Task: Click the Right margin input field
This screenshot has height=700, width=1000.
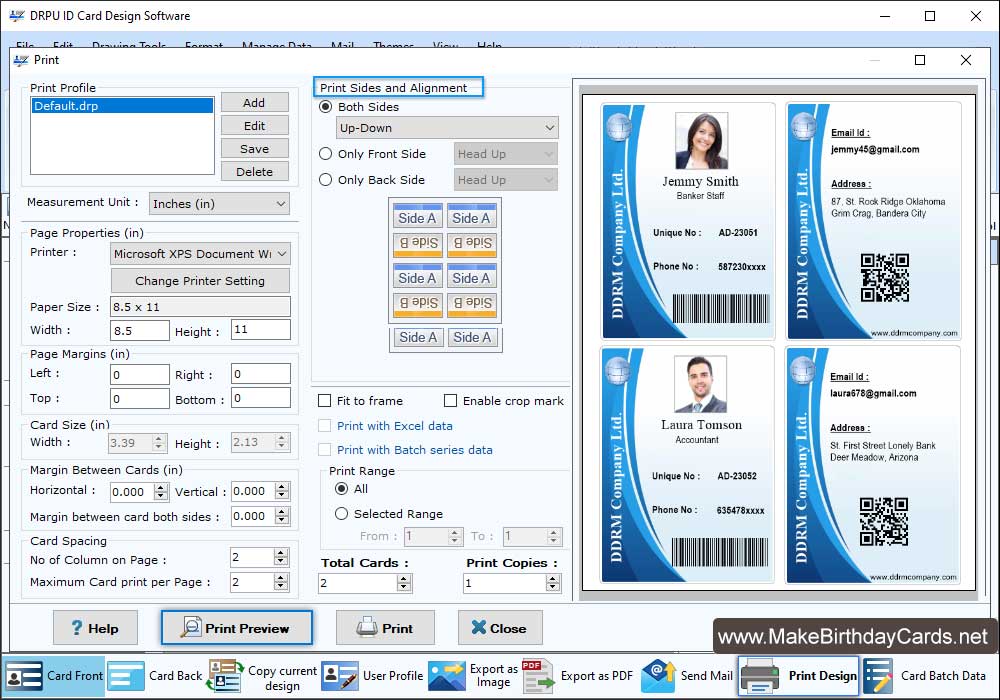Action: (x=261, y=374)
